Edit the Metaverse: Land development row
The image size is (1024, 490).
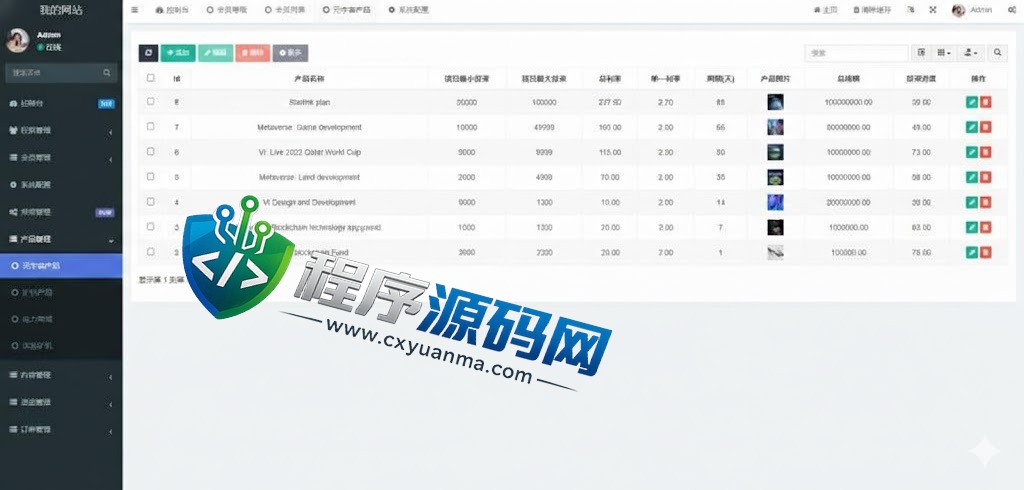coord(972,177)
